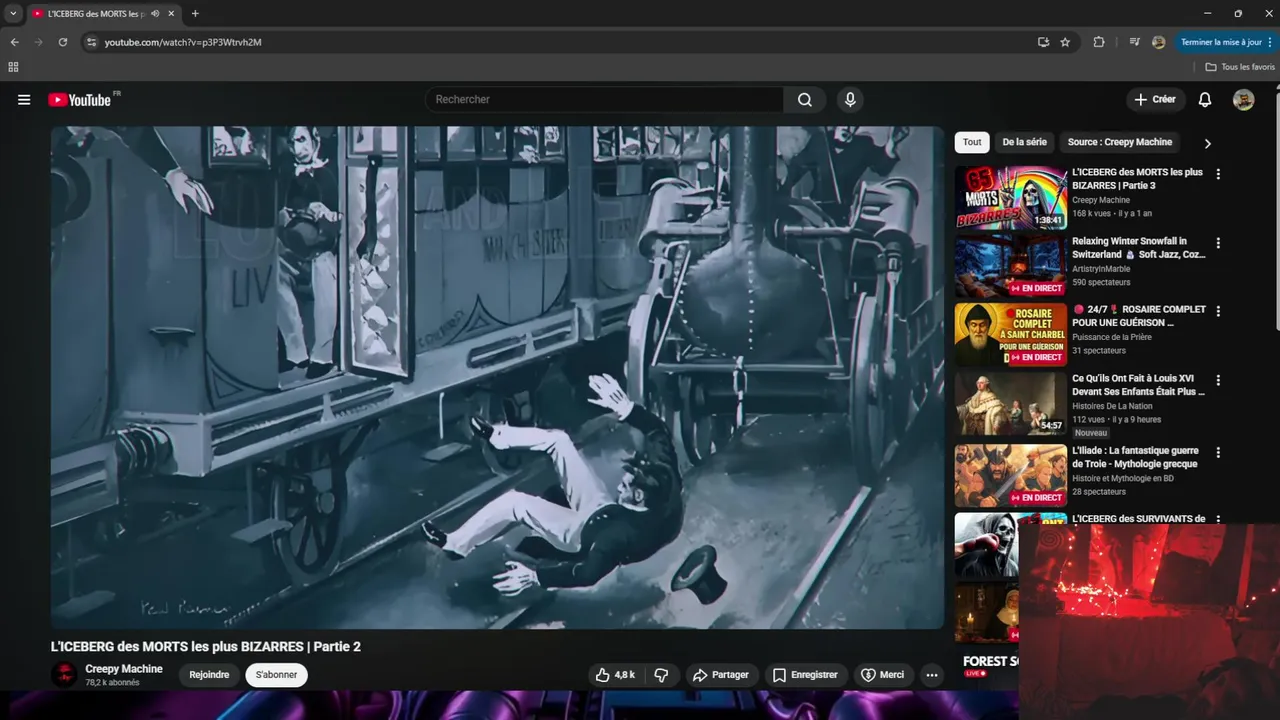Open options for L'ICEBERG Partie 3 video
Image resolution: width=1280 pixels, height=720 pixels.
(1218, 174)
